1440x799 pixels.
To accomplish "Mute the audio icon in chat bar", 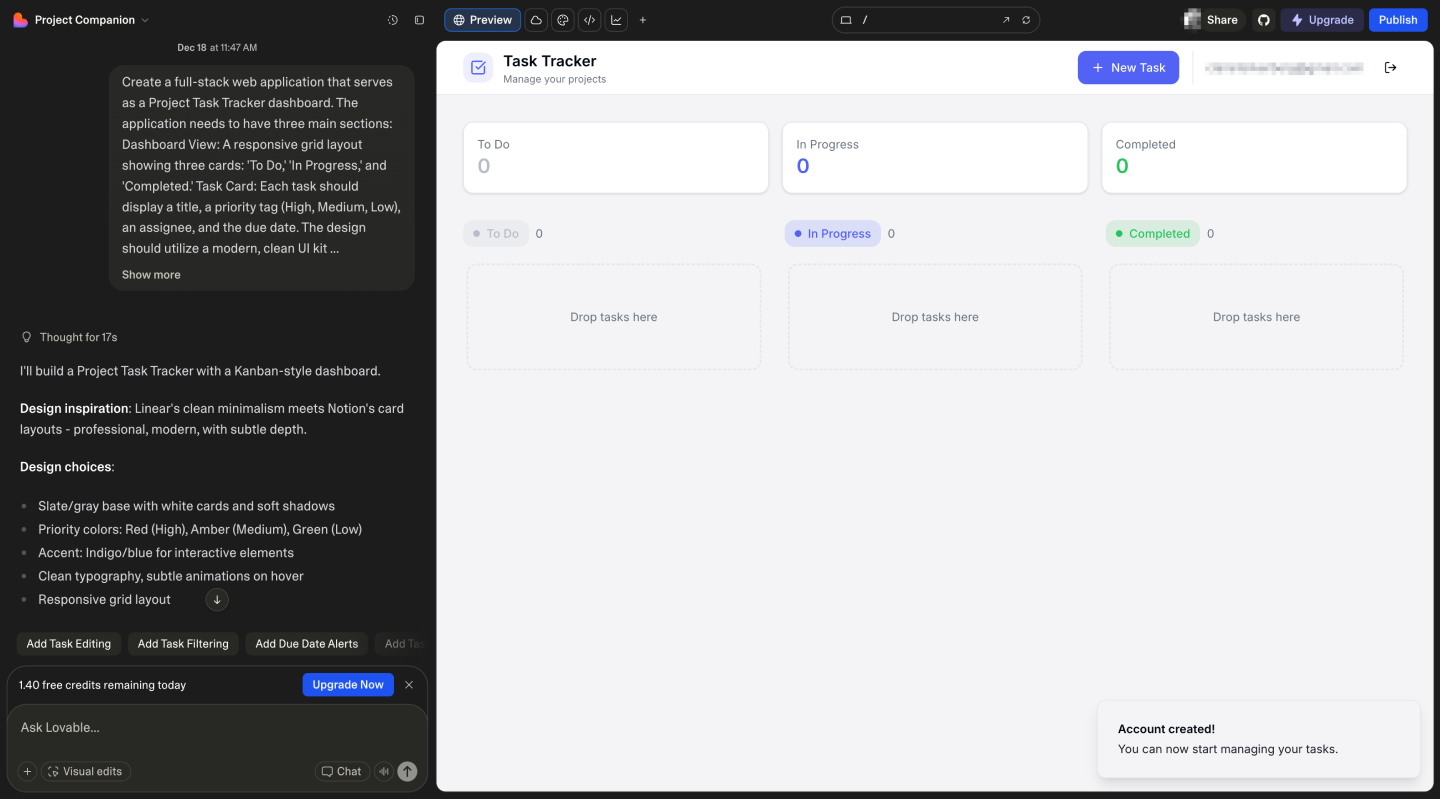I will pyautogui.click(x=383, y=771).
